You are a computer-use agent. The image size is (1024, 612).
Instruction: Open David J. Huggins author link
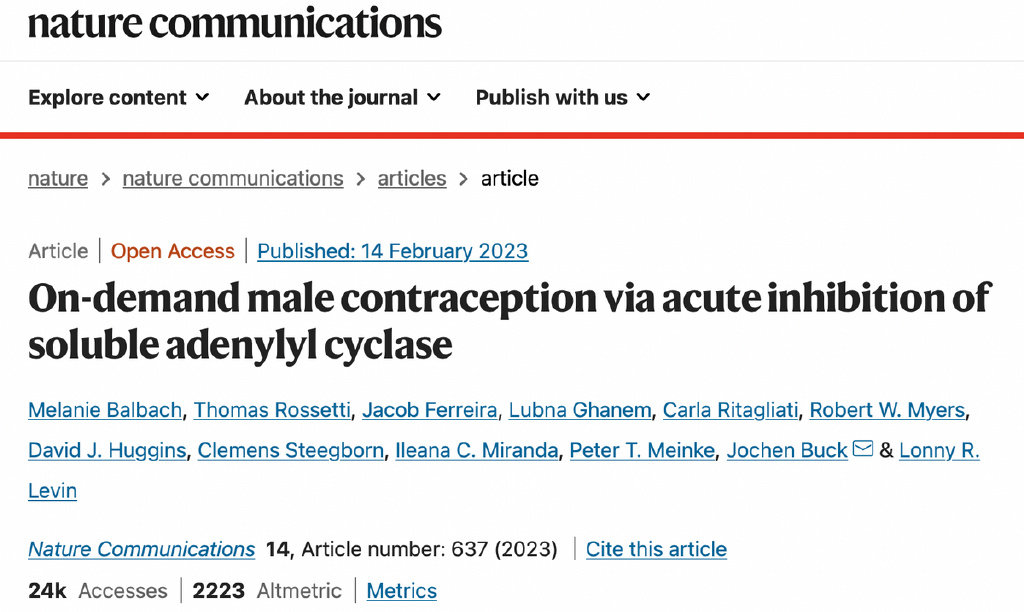pos(107,450)
